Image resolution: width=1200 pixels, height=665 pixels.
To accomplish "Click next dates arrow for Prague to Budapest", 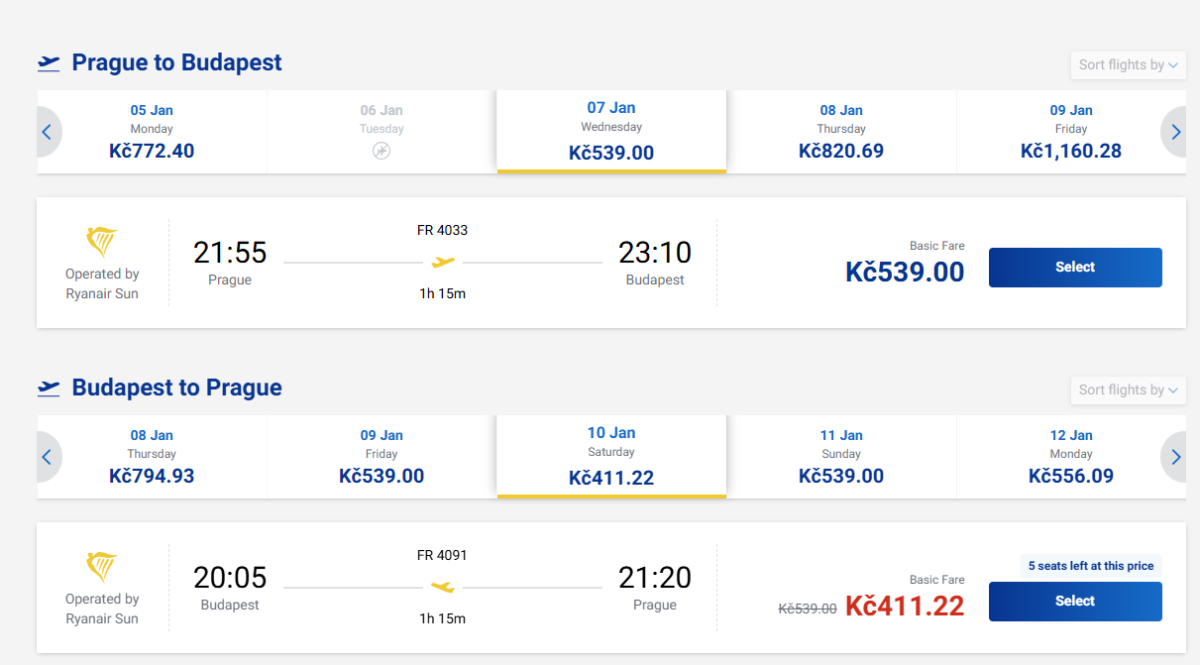I will 1176,132.
